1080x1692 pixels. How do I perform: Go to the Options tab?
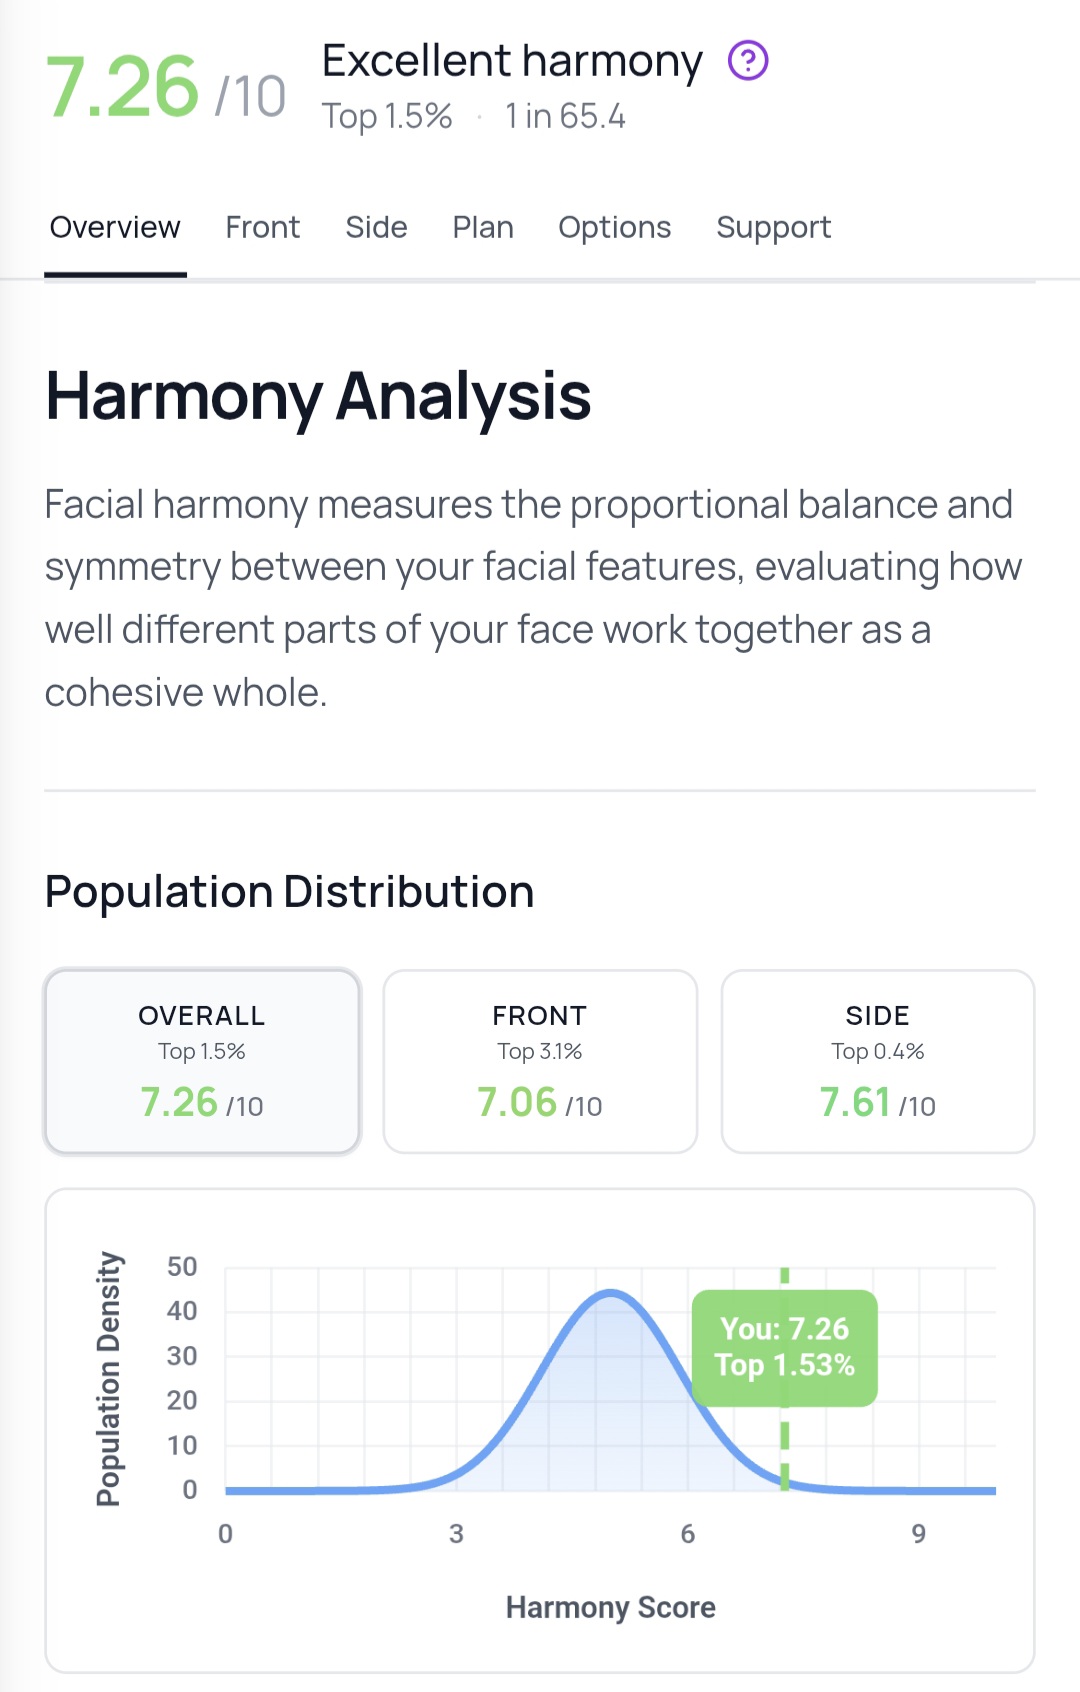click(614, 228)
